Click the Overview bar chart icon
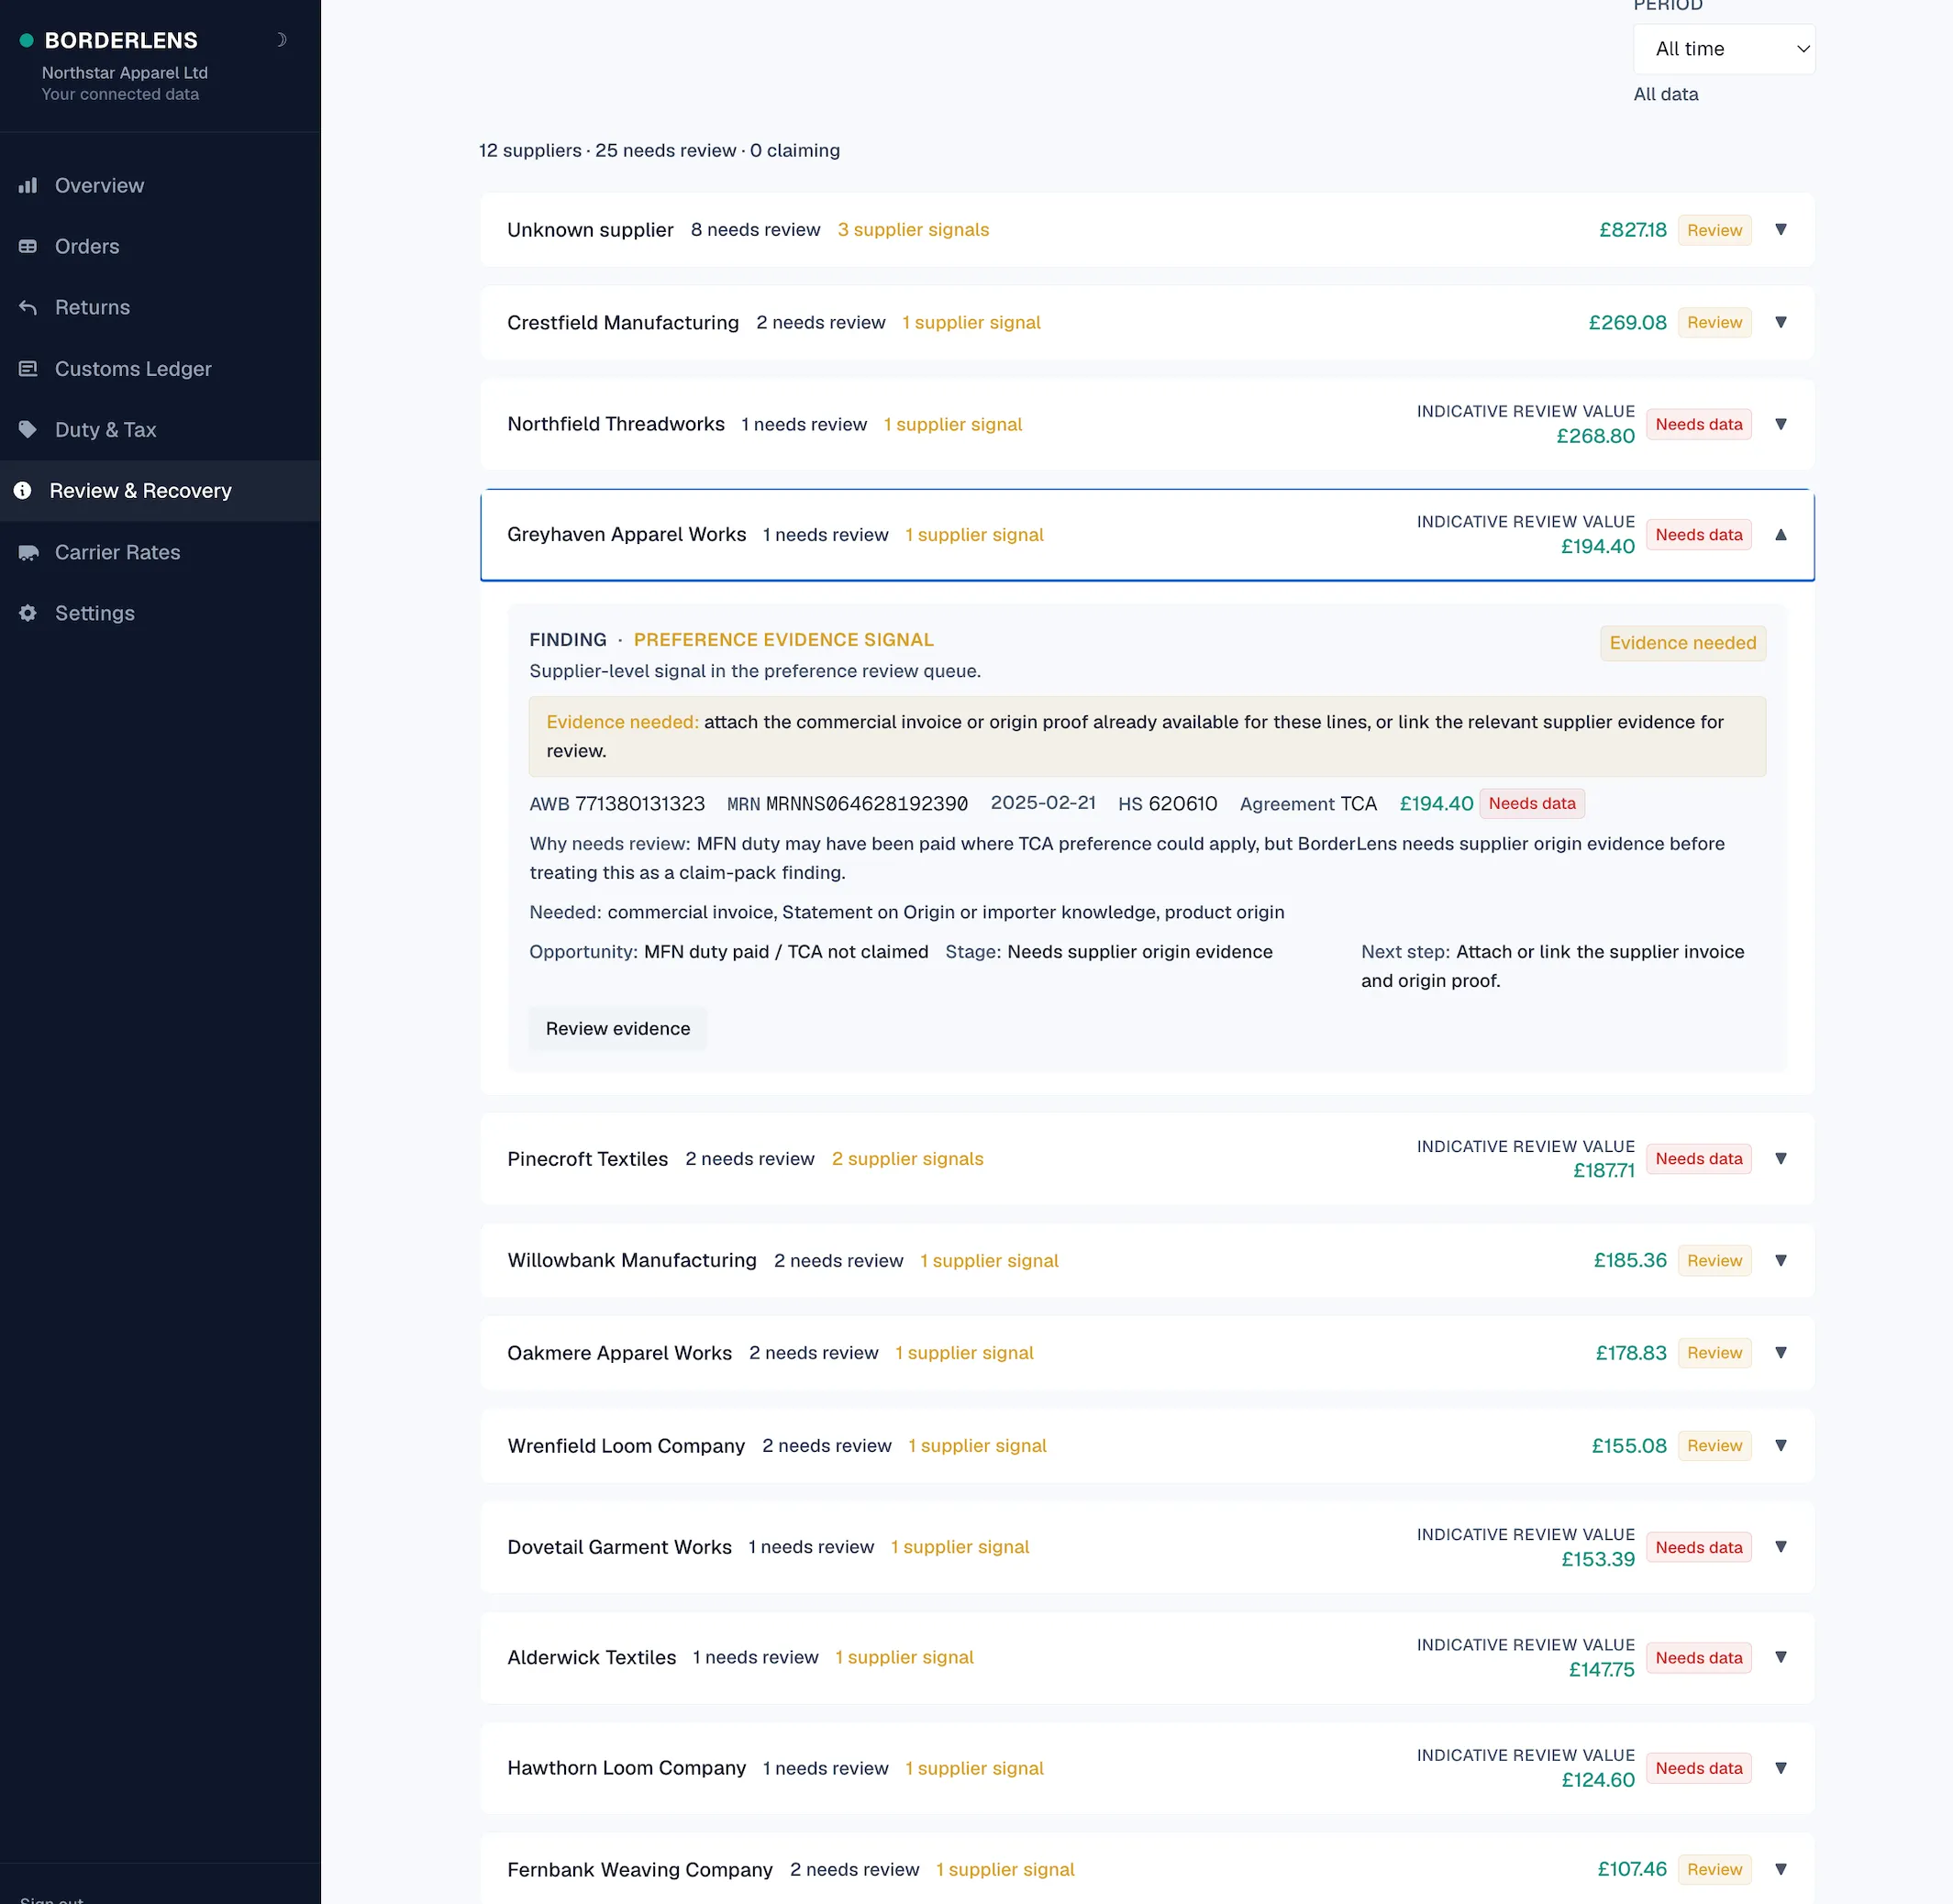This screenshot has height=1904, width=1953. 28,185
